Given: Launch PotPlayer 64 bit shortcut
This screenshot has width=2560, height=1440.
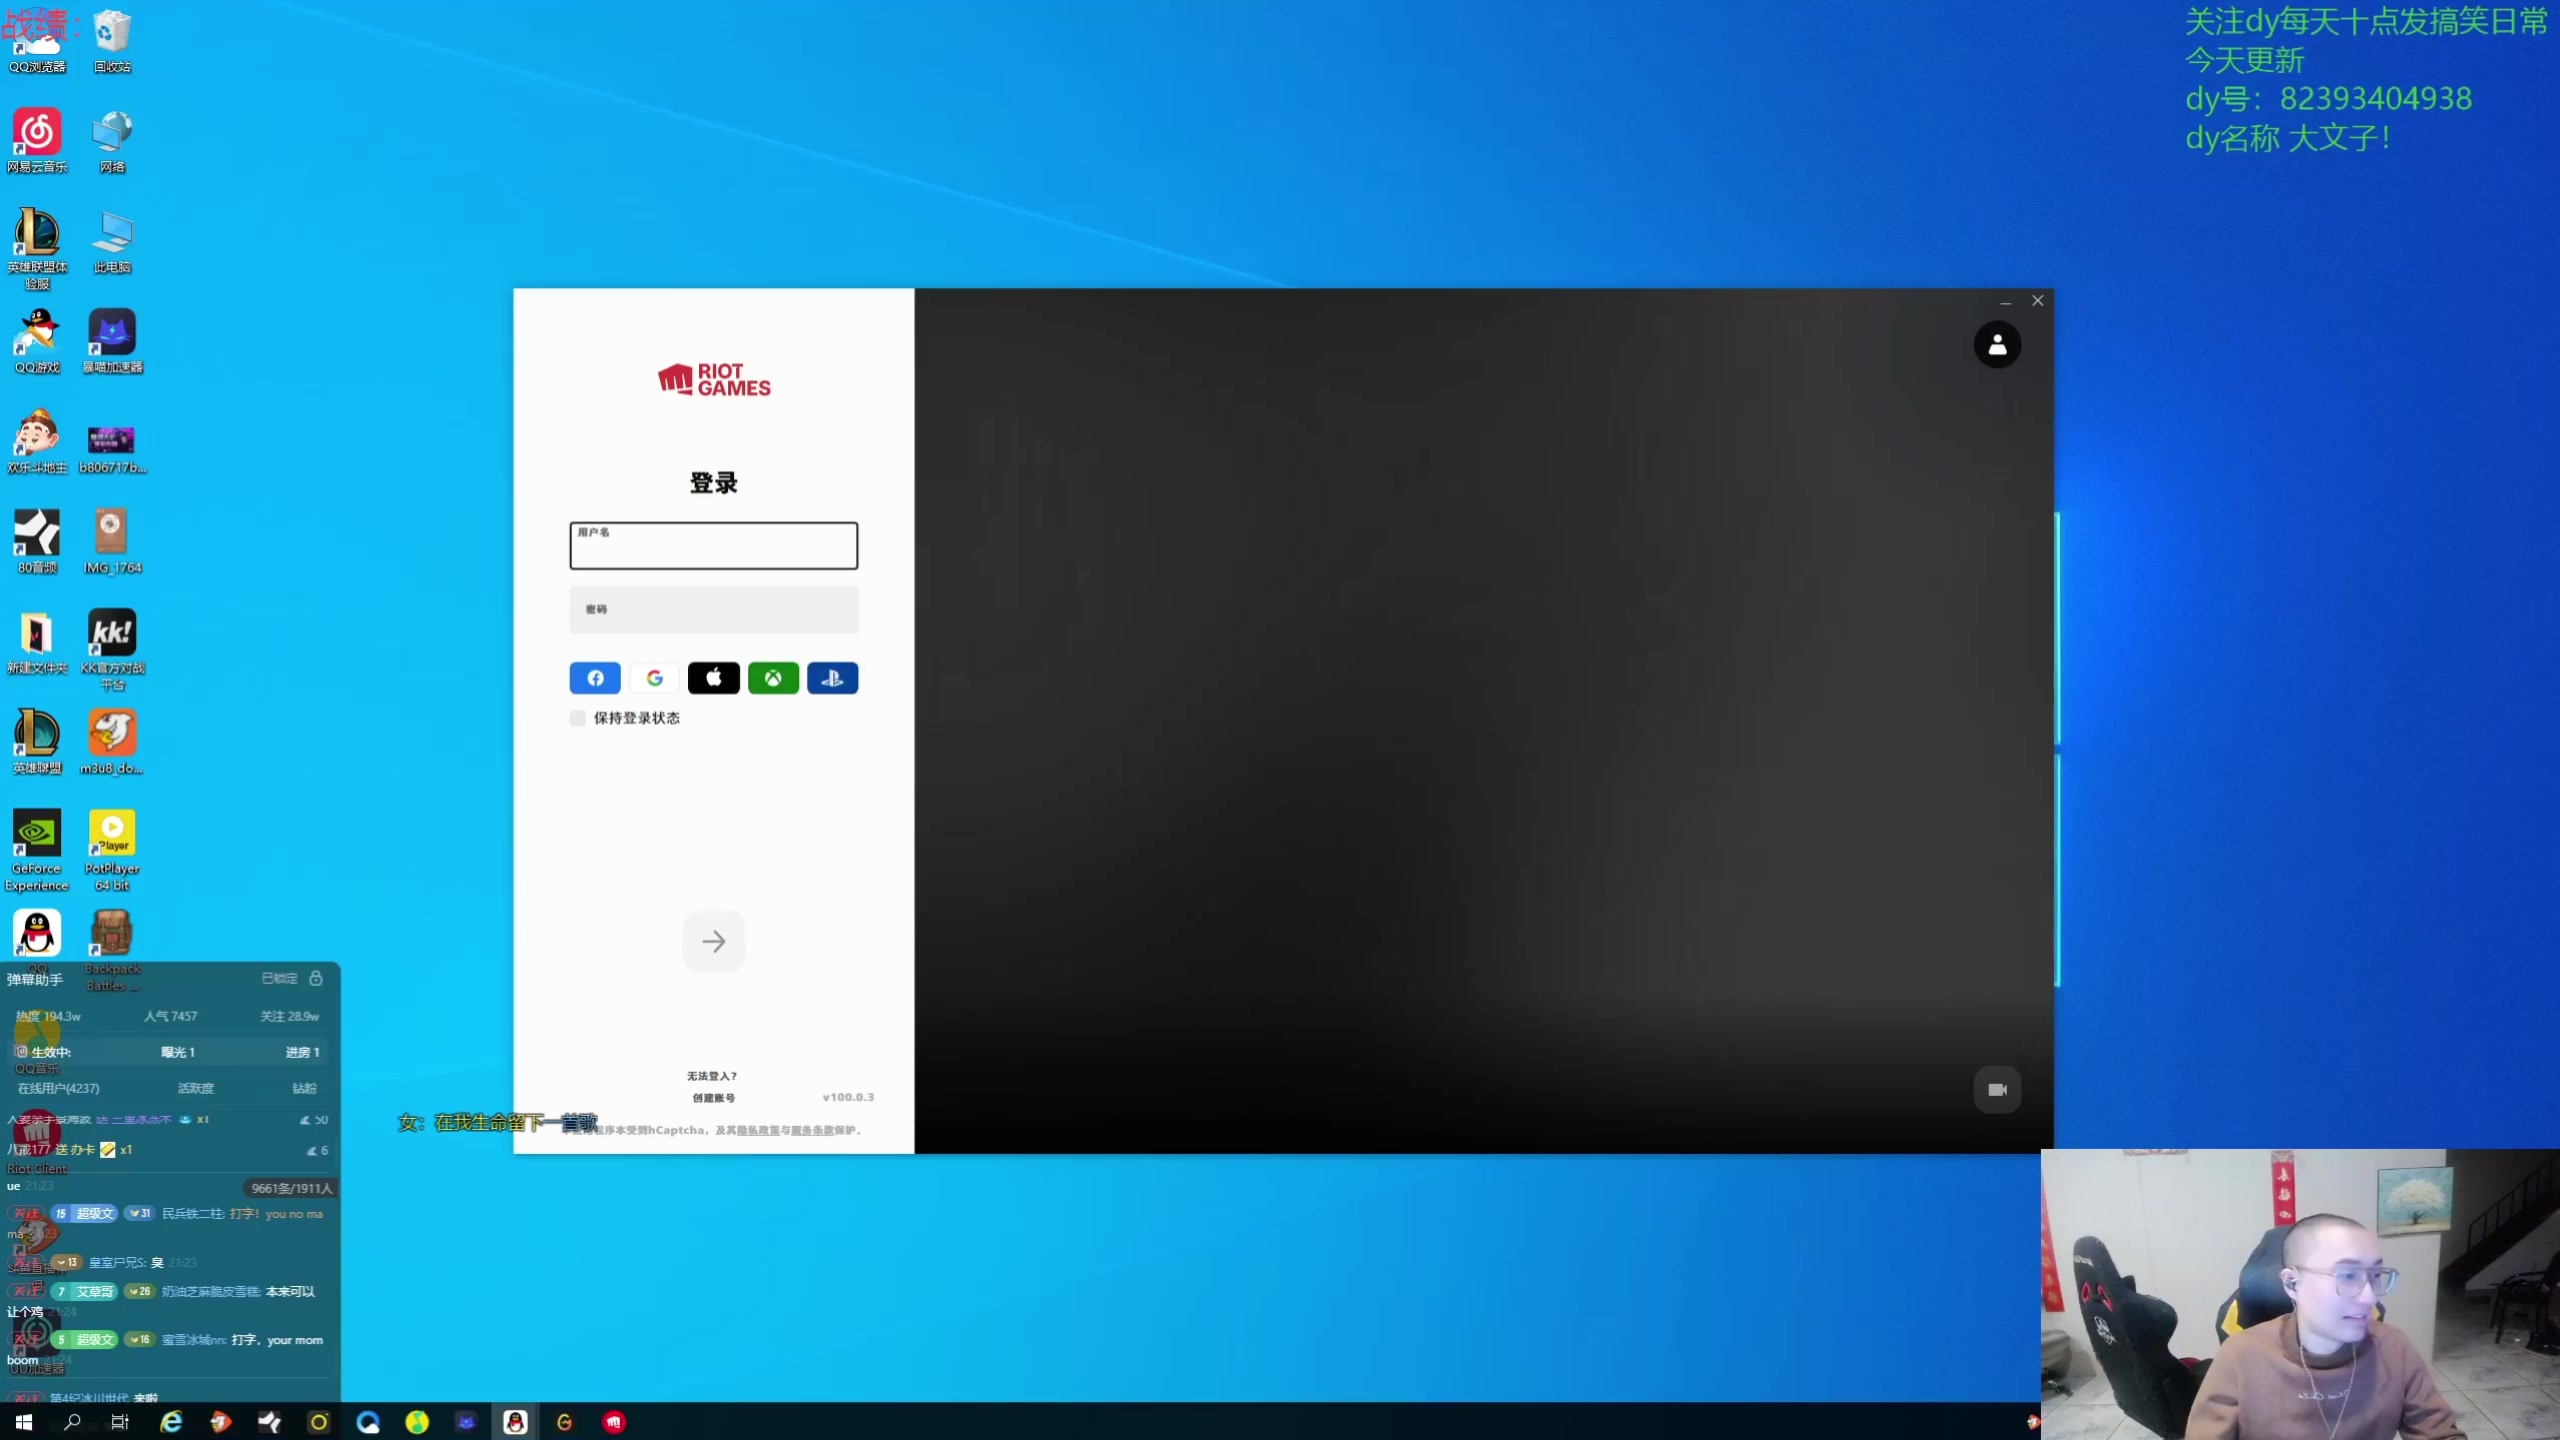Looking at the screenshot, I should tap(112, 850).
